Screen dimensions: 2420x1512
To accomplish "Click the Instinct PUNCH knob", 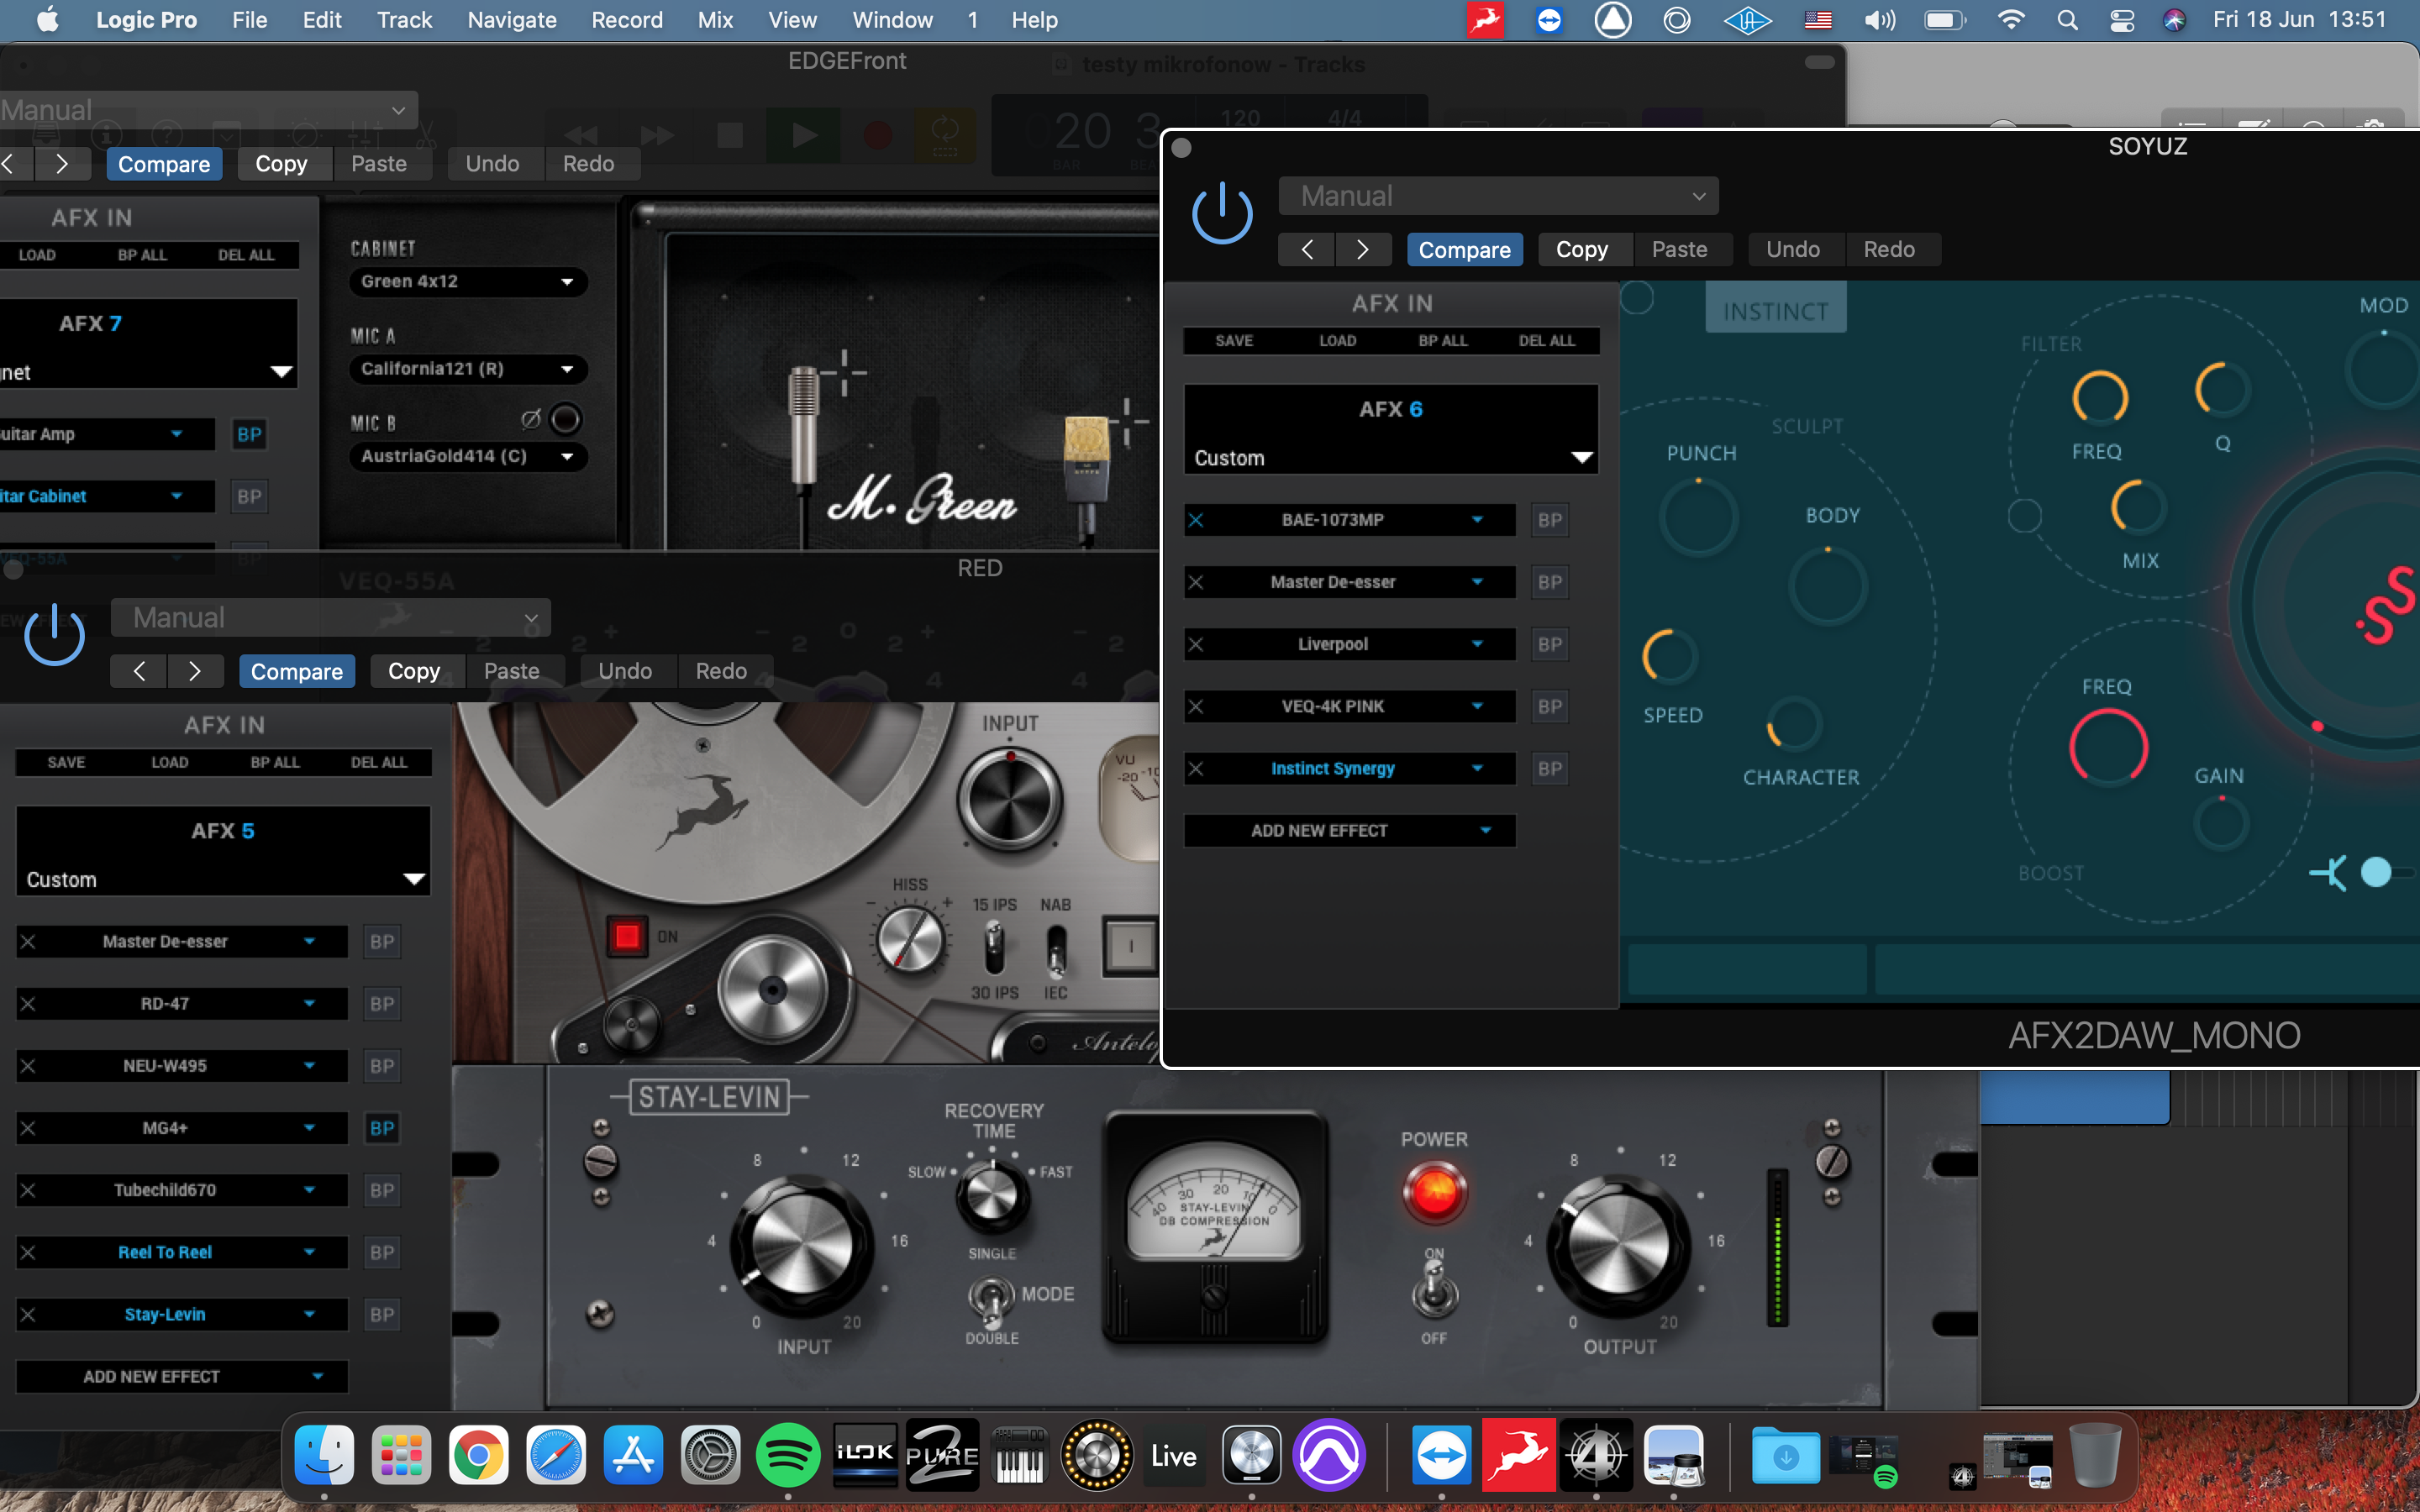I will [1698, 517].
